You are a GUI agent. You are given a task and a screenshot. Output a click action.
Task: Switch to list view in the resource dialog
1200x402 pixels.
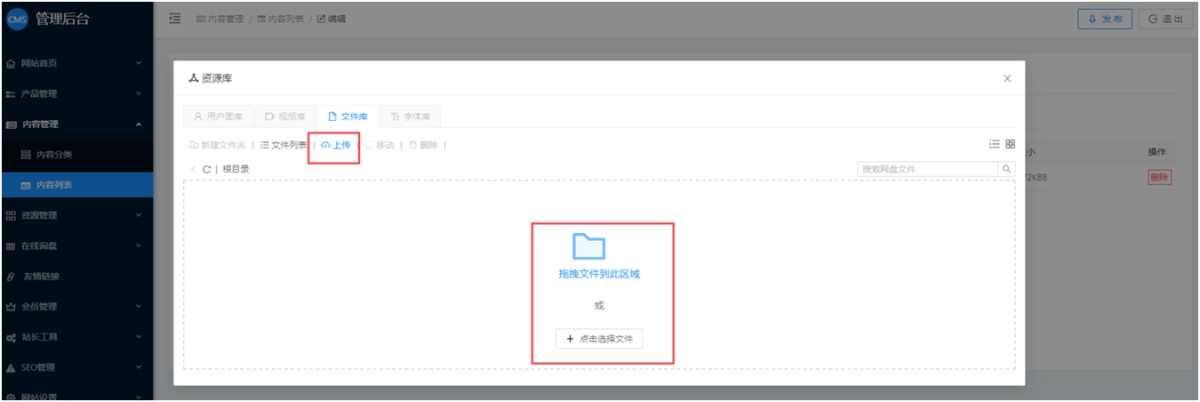[994, 144]
